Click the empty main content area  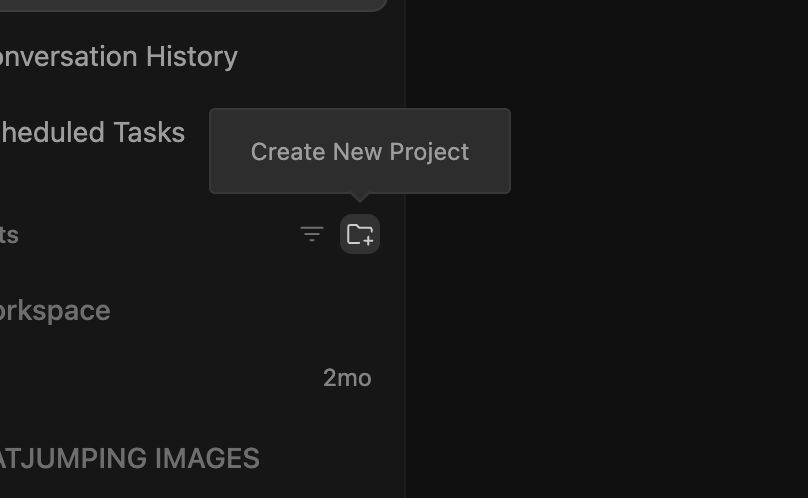tap(607, 309)
